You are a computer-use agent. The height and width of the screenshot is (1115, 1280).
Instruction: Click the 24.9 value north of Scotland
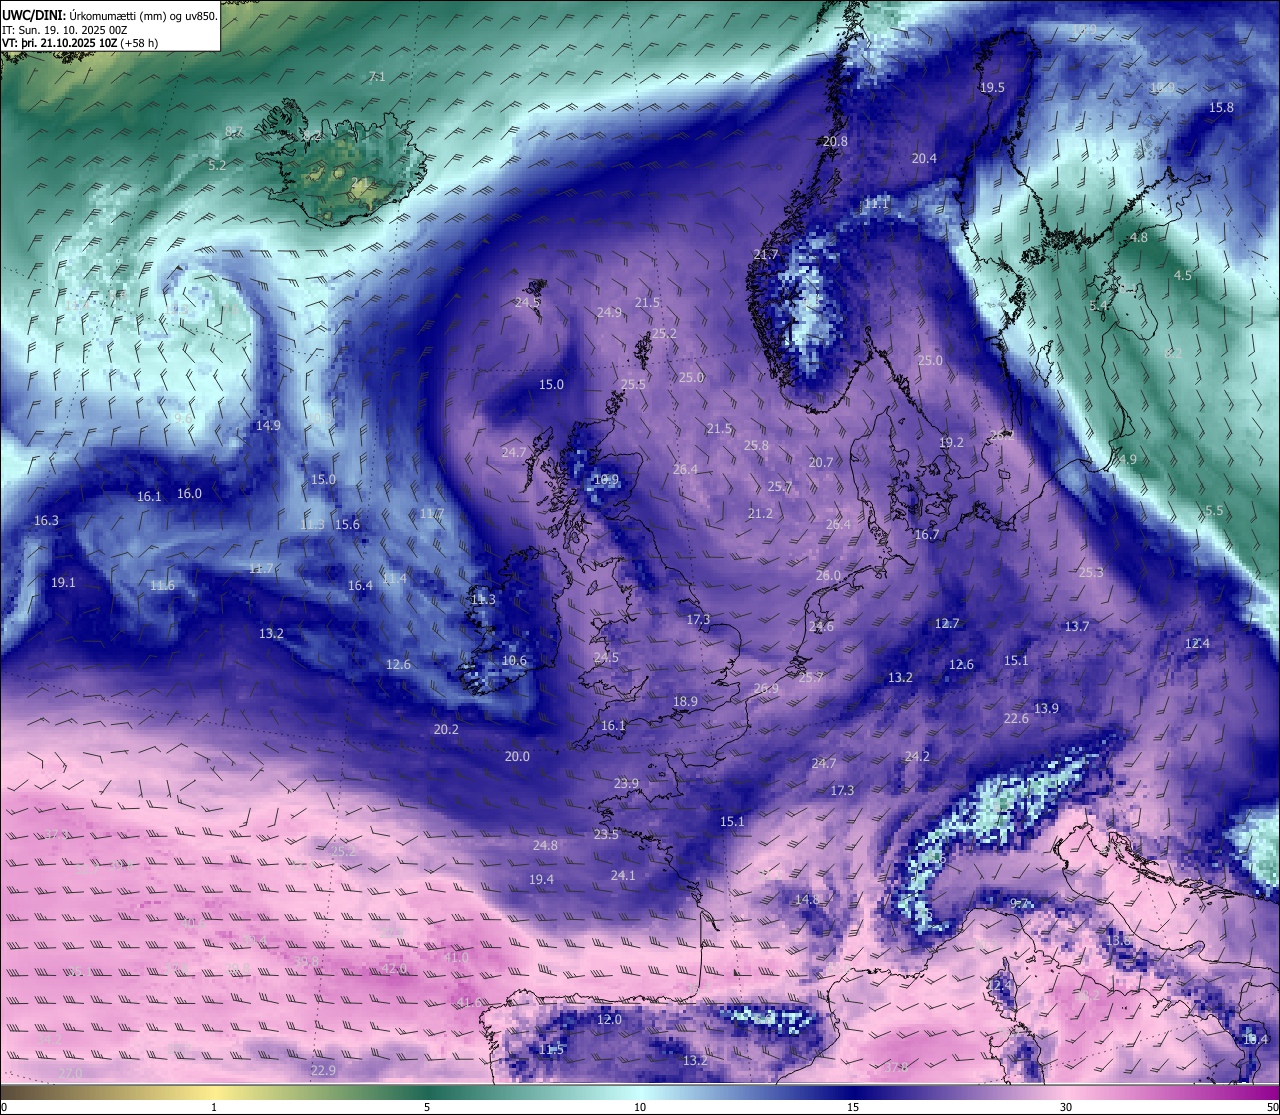609,312
